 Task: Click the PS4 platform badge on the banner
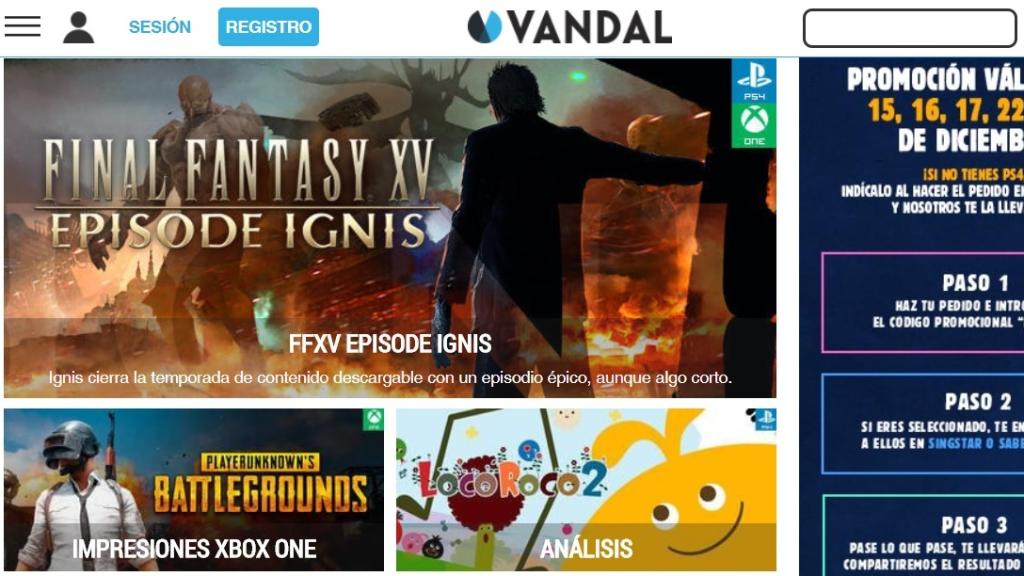(754, 80)
